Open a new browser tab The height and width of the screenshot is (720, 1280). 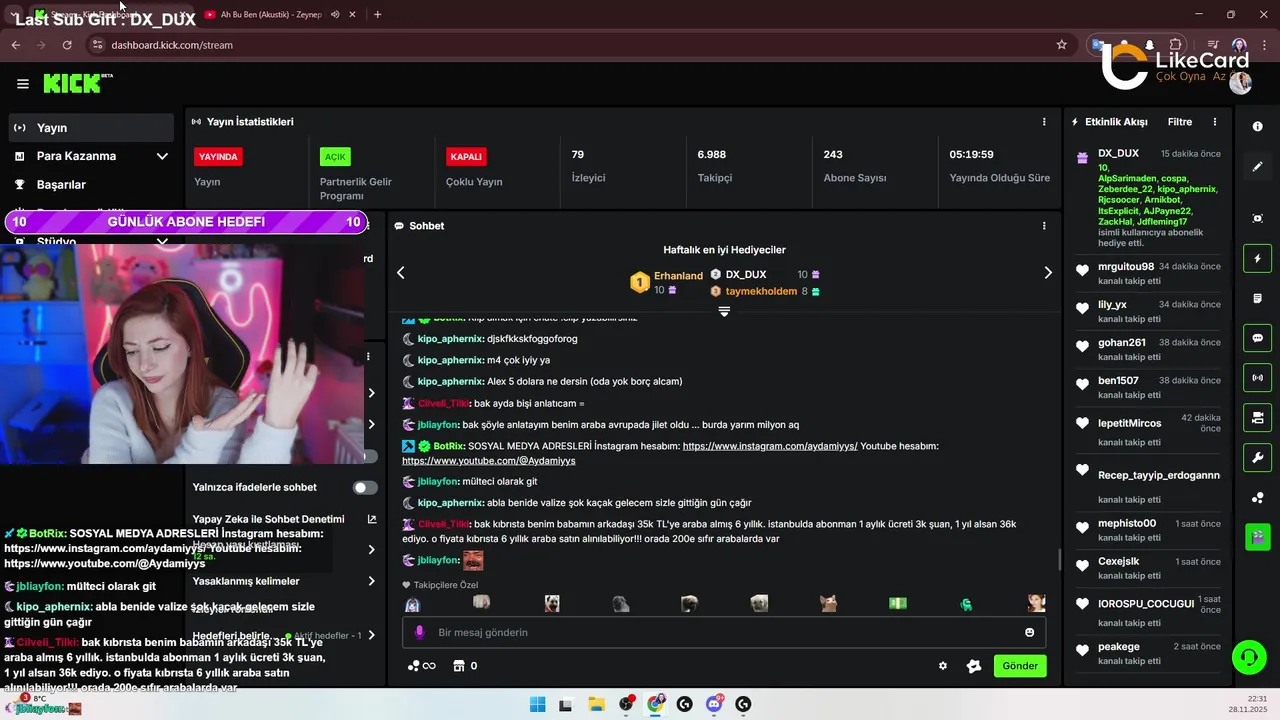(x=377, y=15)
